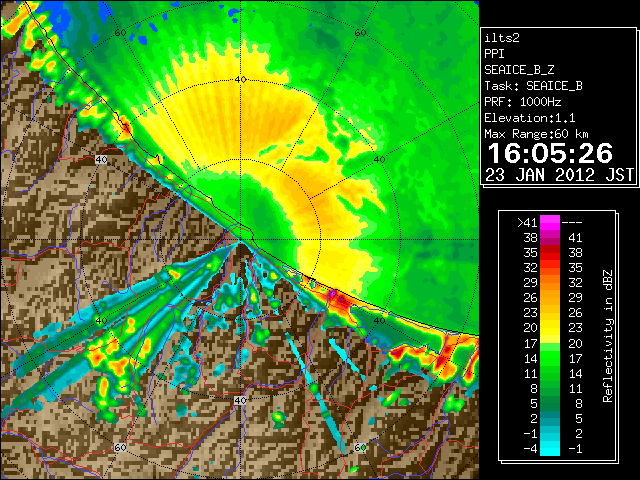
Task: Click the radar origin where the crosshairs meet
Action: 240,240
